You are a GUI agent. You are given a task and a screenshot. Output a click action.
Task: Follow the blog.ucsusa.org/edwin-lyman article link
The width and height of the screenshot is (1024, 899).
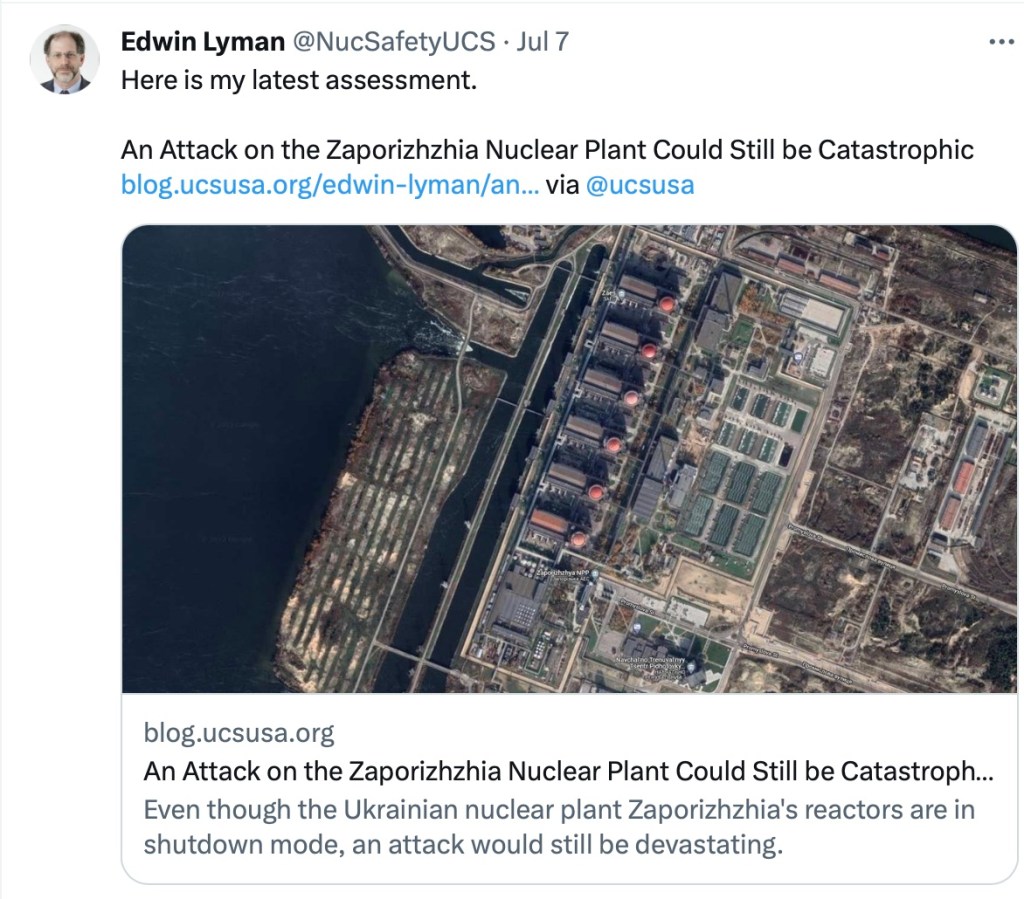click(x=329, y=184)
